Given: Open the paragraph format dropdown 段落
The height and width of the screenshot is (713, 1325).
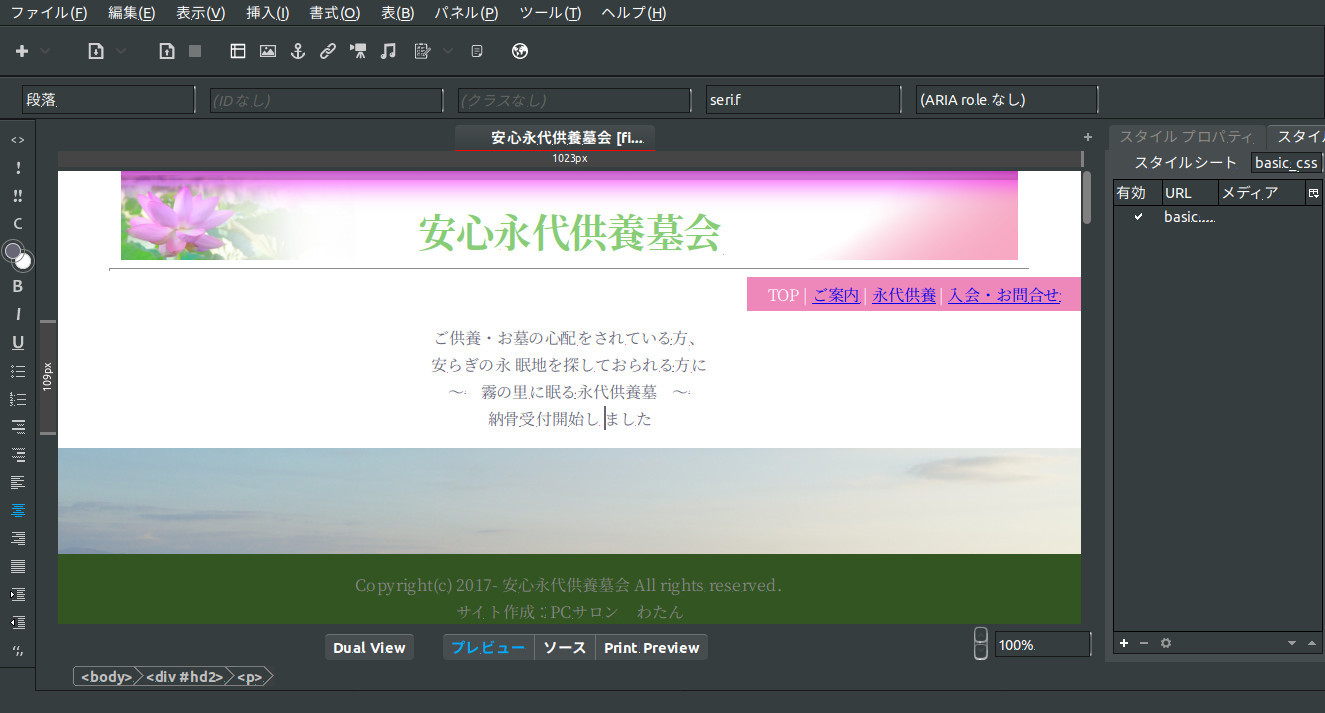Looking at the screenshot, I should 108,100.
